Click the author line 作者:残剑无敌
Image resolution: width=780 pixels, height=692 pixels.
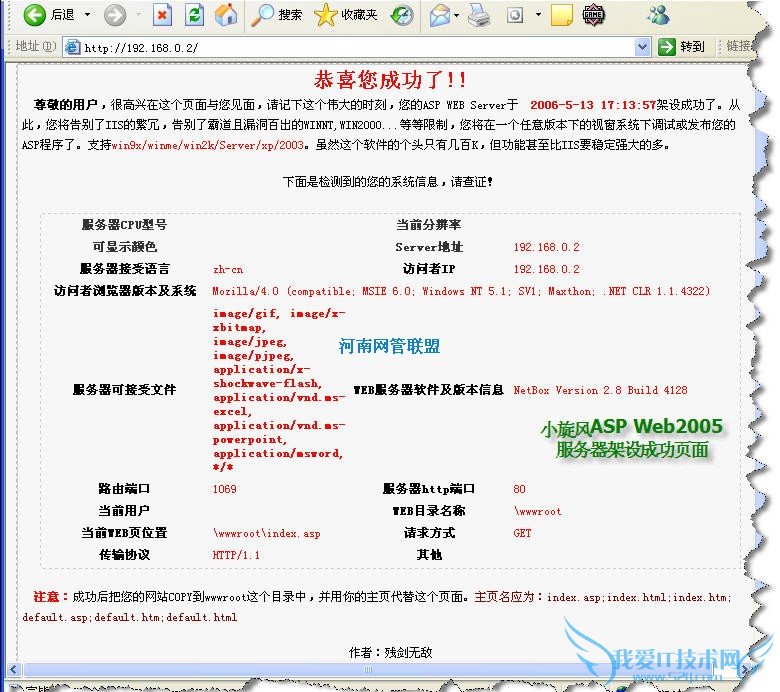click(x=390, y=652)
